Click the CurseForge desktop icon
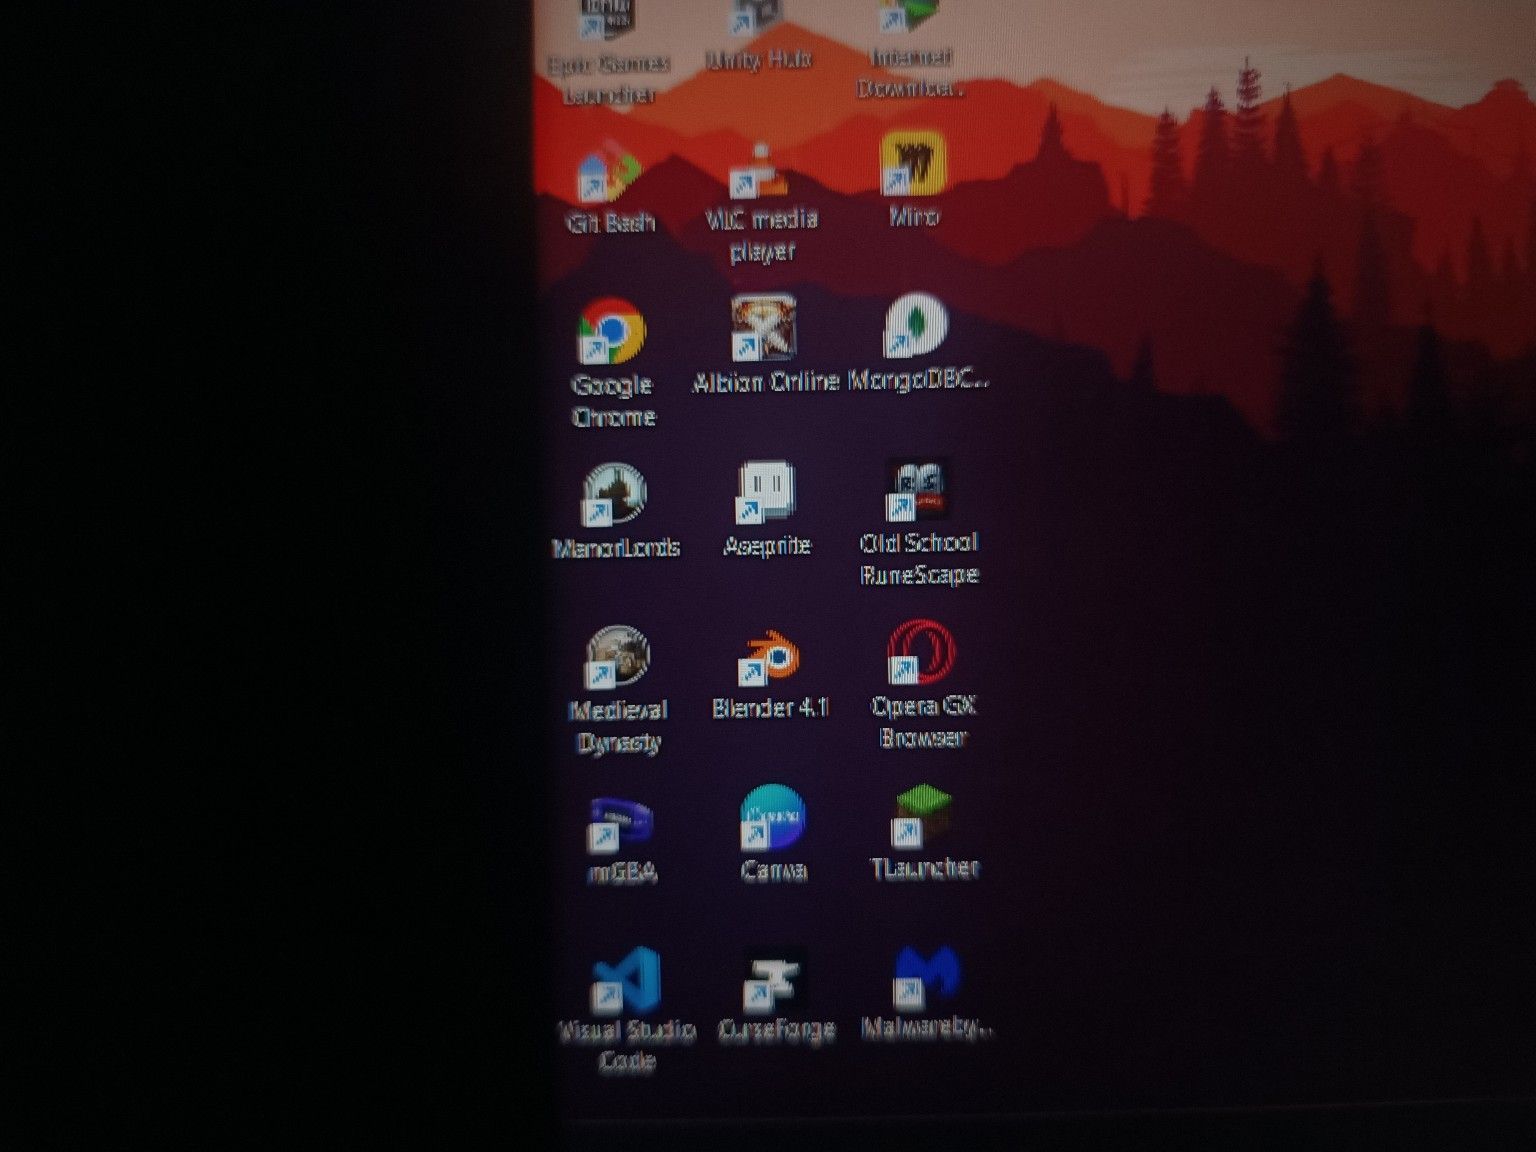The image size is (1536, 1152). (x=777, y=996)
